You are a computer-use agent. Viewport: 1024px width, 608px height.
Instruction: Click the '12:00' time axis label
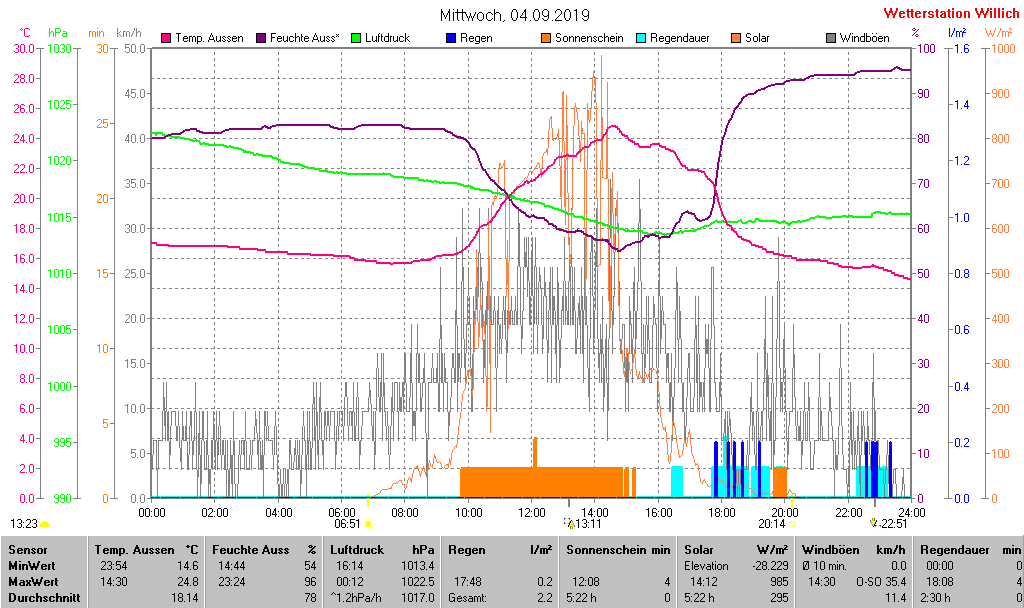pyautogui.click(x=532, y=513)
